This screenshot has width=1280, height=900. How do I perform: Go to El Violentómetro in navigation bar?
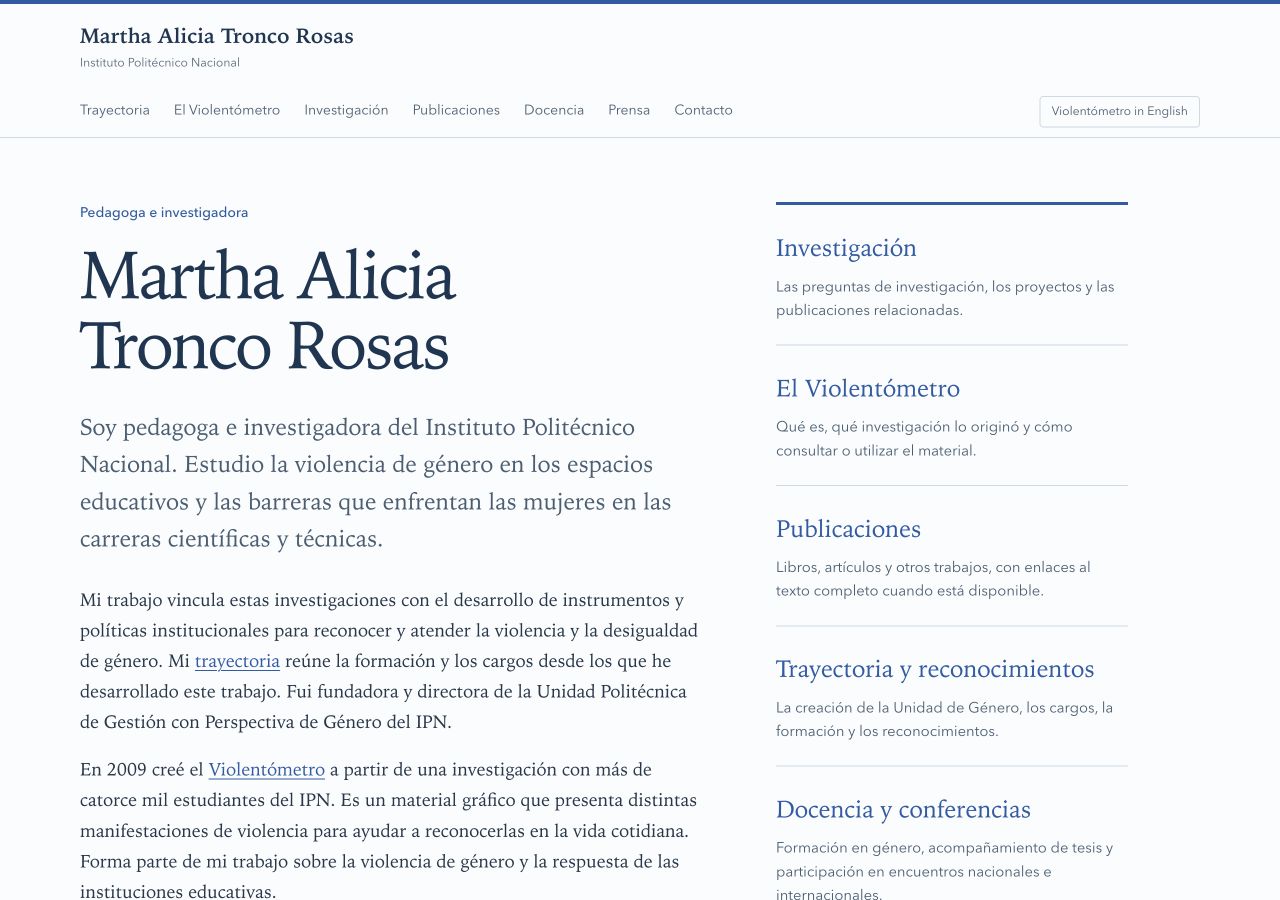(227, 110)
